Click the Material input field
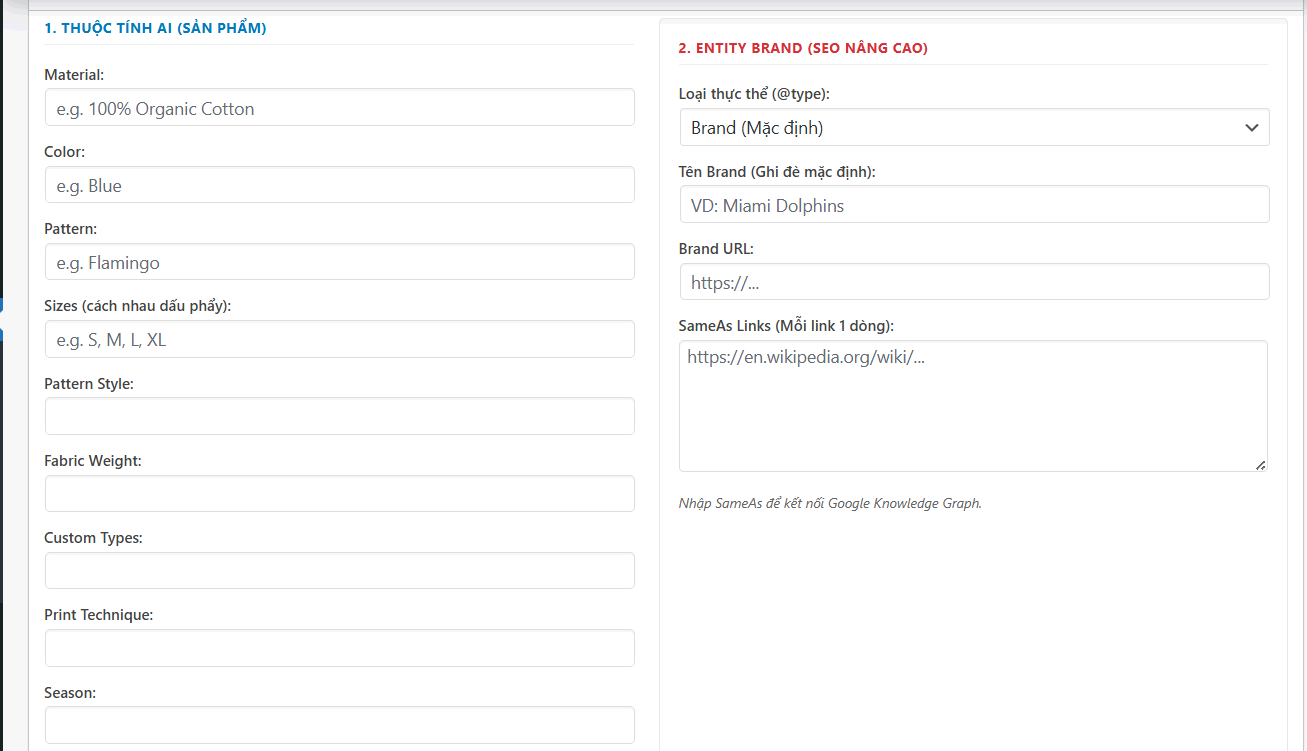The image size is (1307, 751). [x=339, y=108]
